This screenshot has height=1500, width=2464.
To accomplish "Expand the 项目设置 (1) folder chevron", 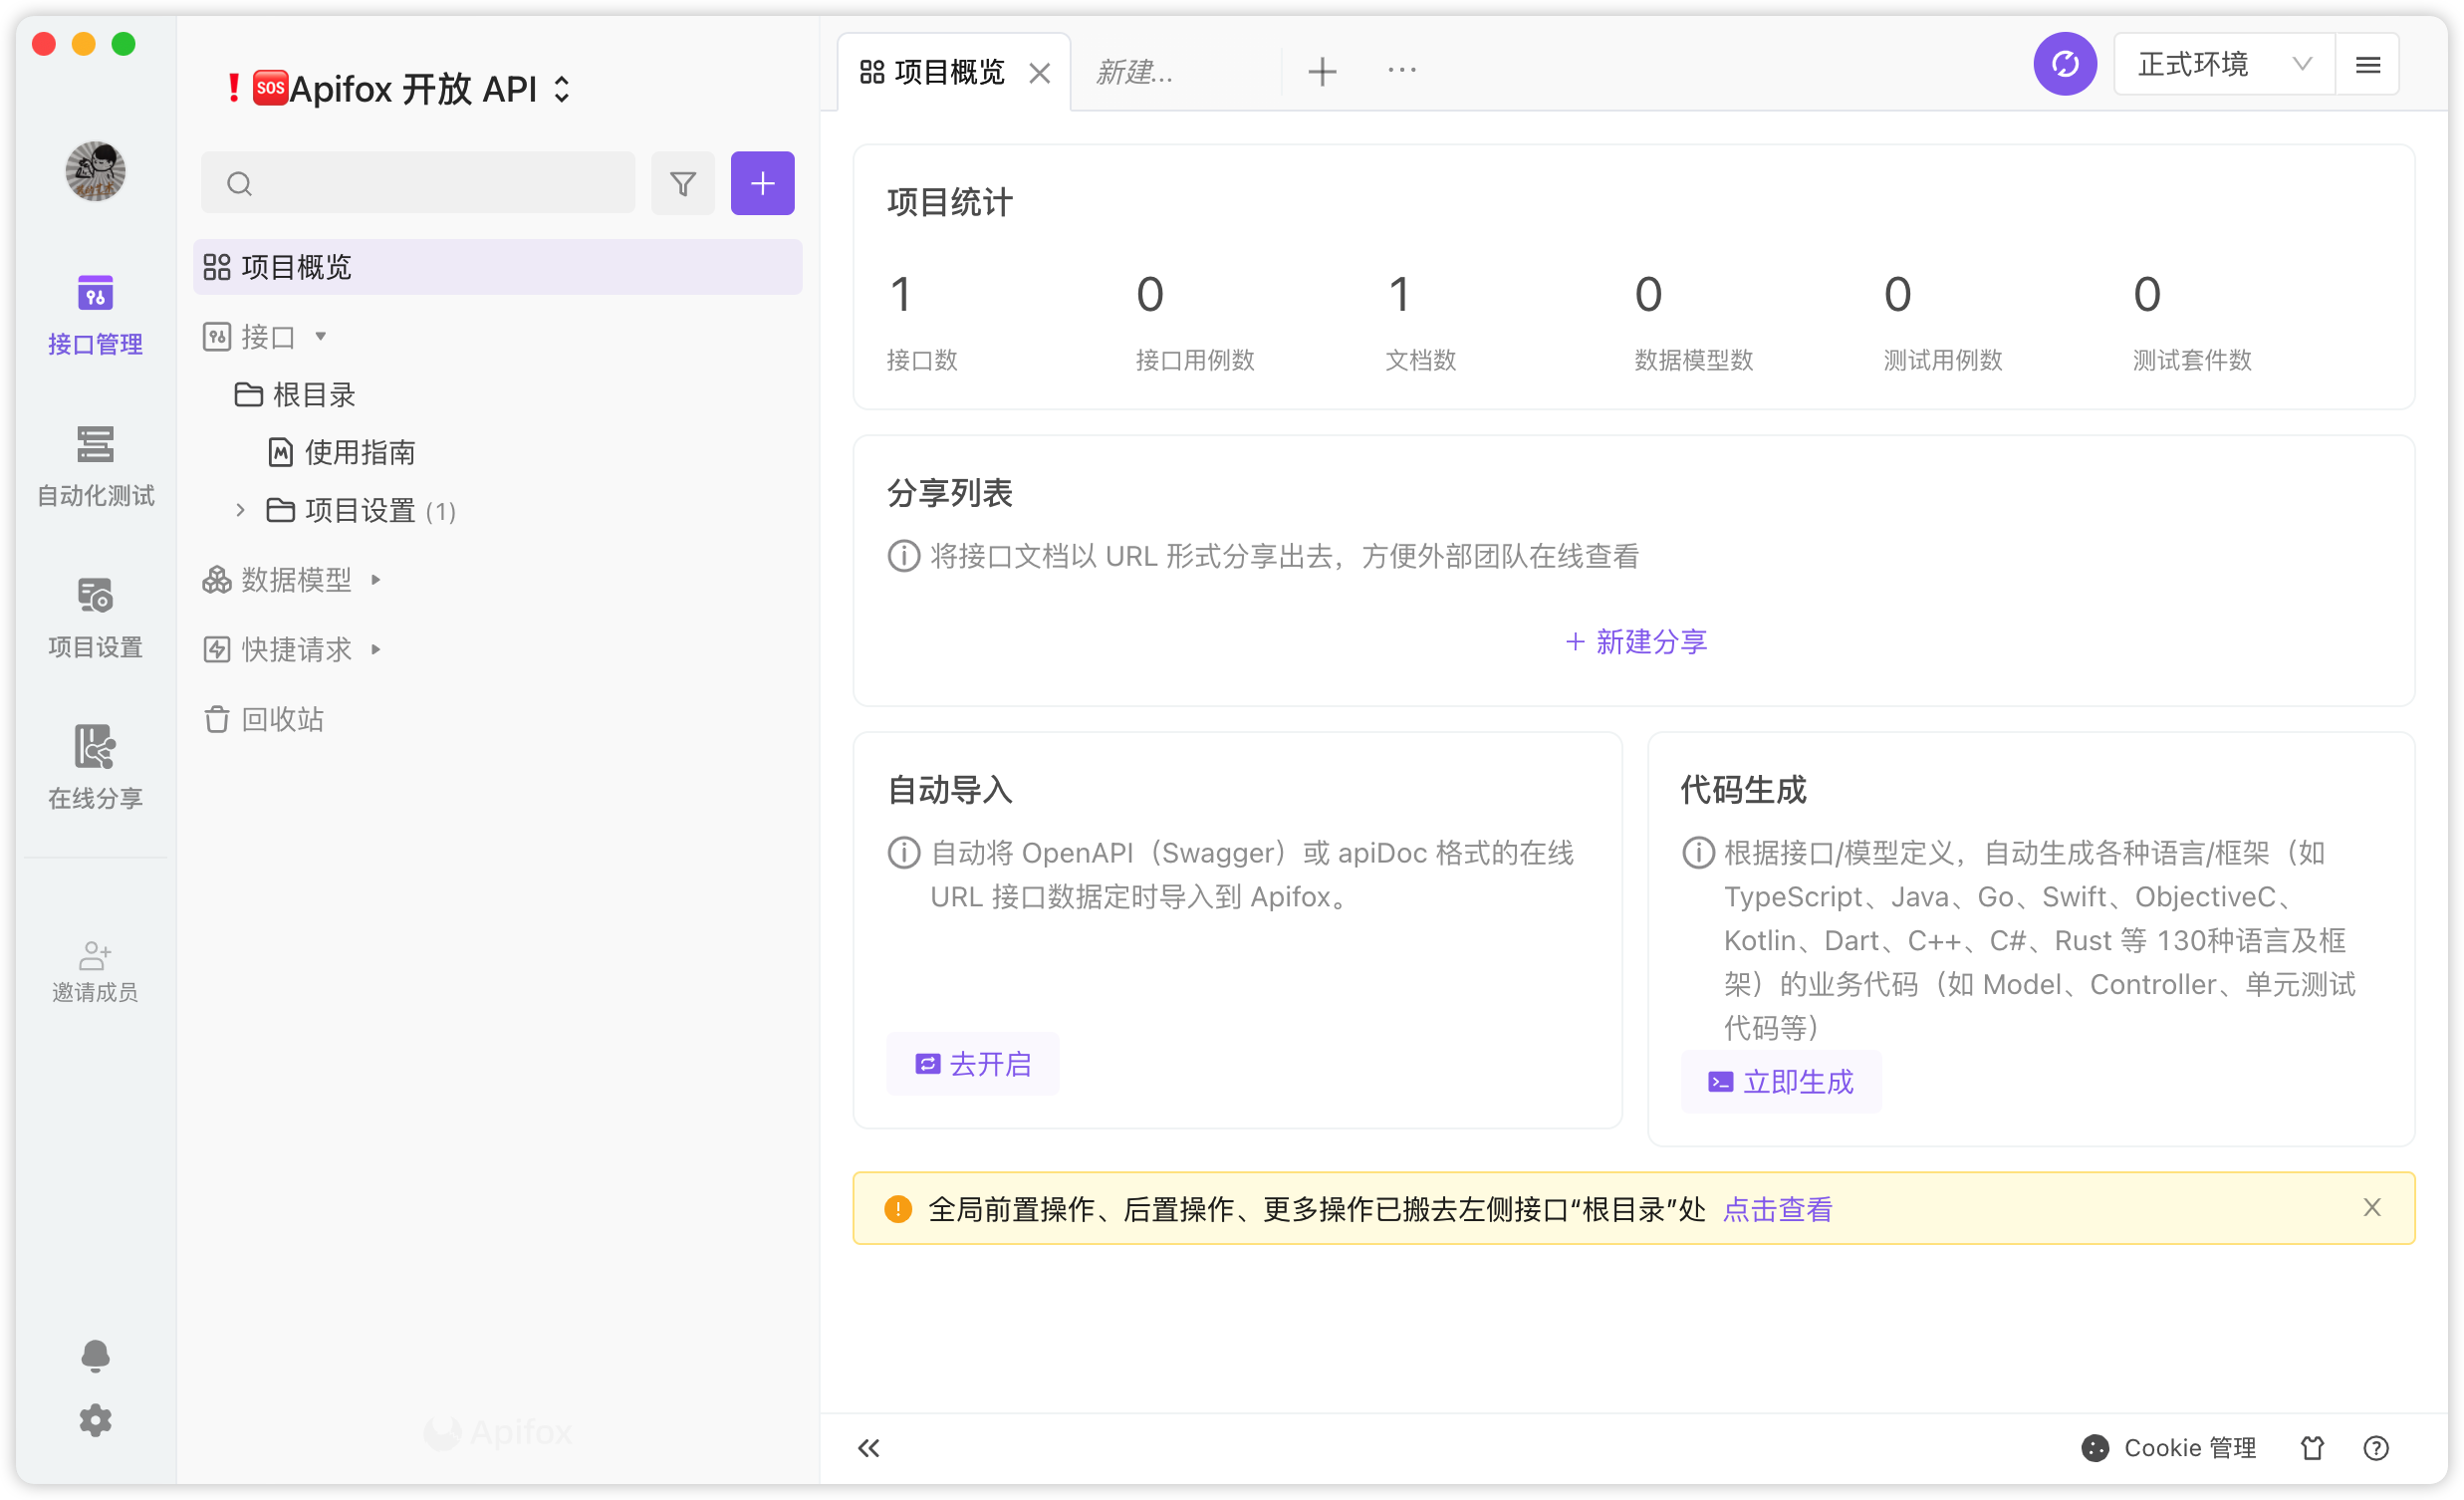I will click(x=240, y=511).
